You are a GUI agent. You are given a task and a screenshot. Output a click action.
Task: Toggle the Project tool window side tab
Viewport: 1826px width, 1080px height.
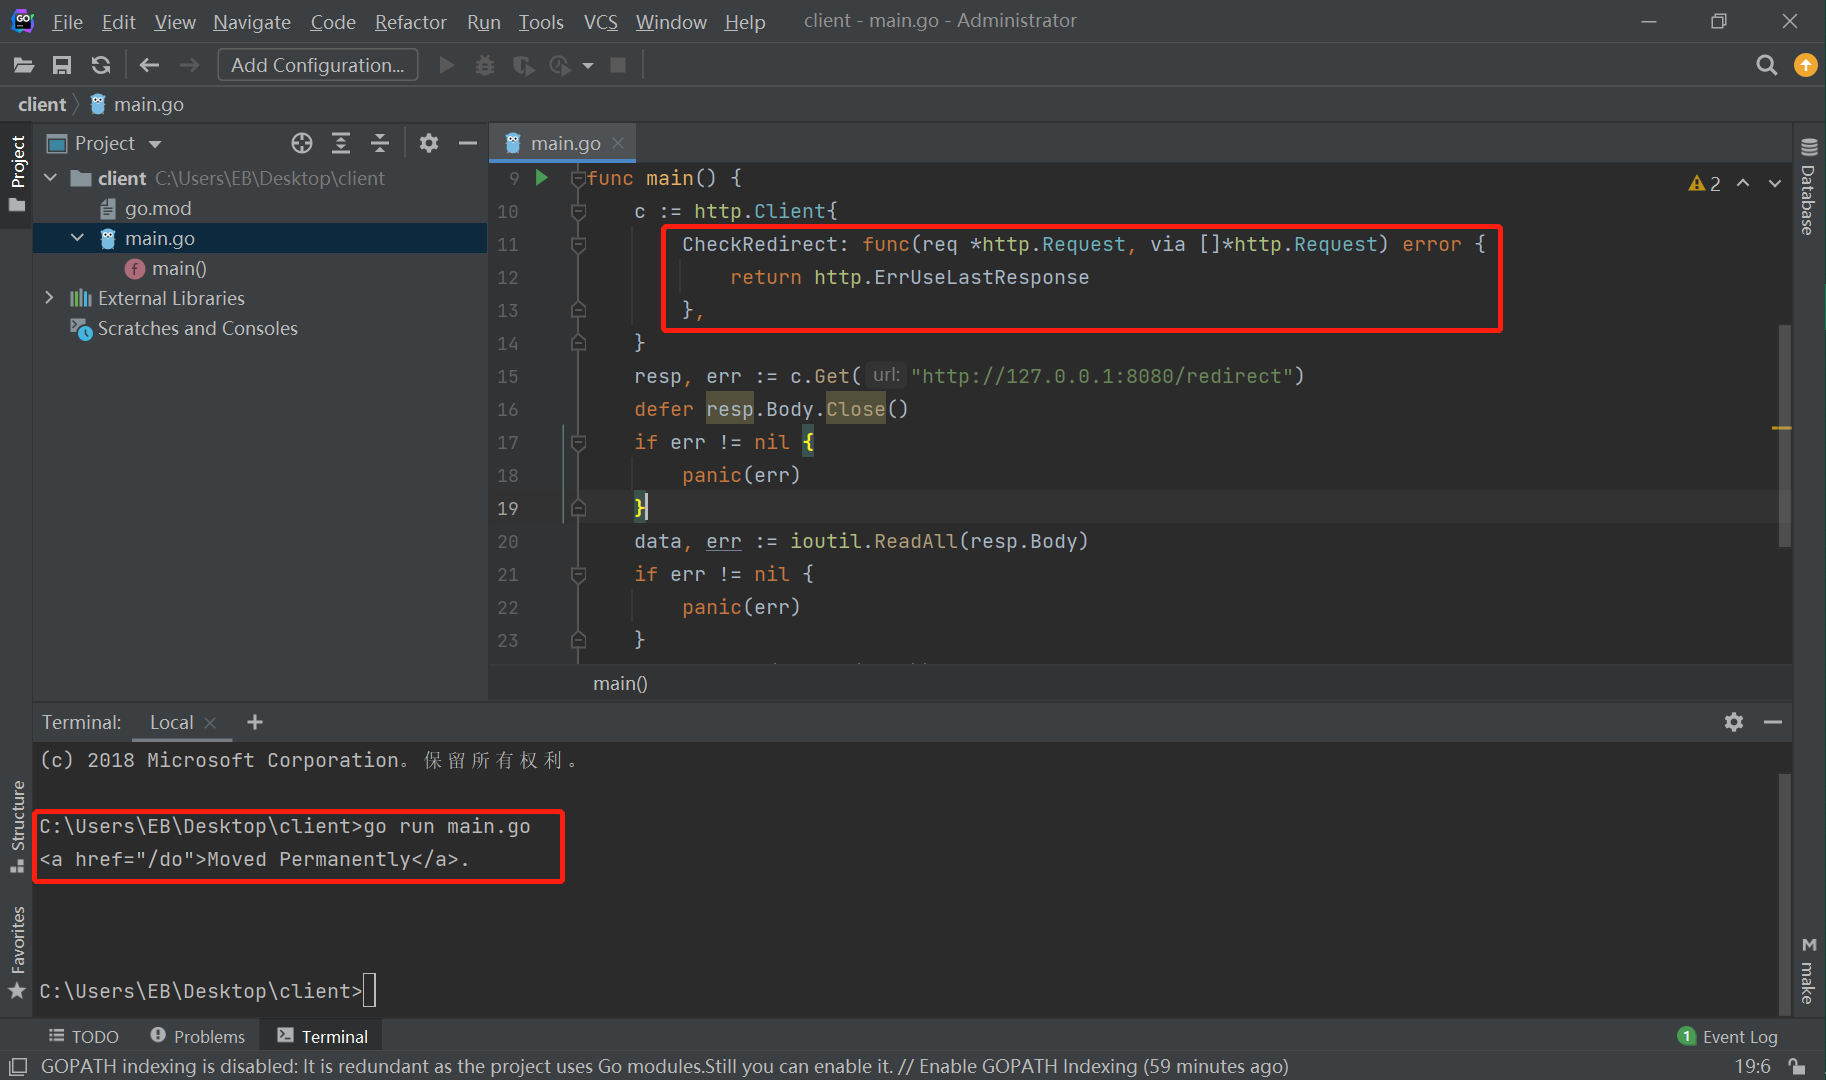point(17,174)
